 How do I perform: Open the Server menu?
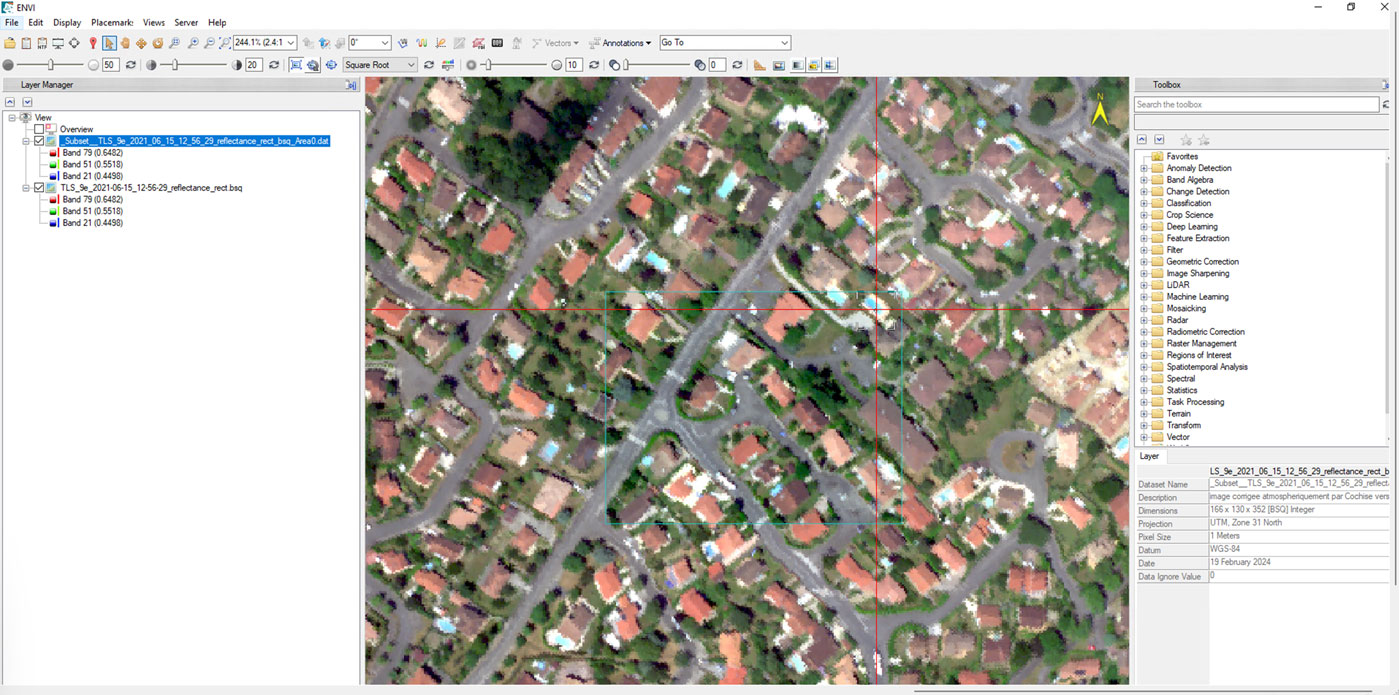click(186, 22)
